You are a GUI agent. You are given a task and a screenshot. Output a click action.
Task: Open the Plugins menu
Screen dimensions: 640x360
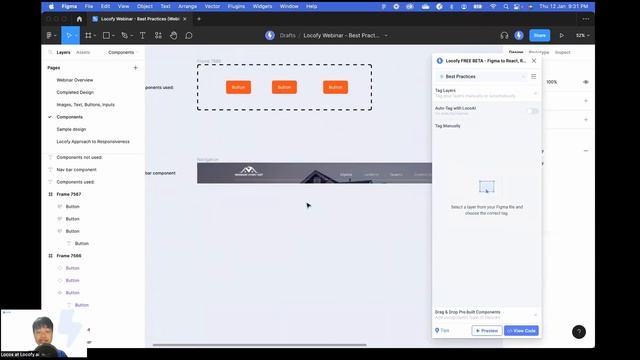(236, 7)
